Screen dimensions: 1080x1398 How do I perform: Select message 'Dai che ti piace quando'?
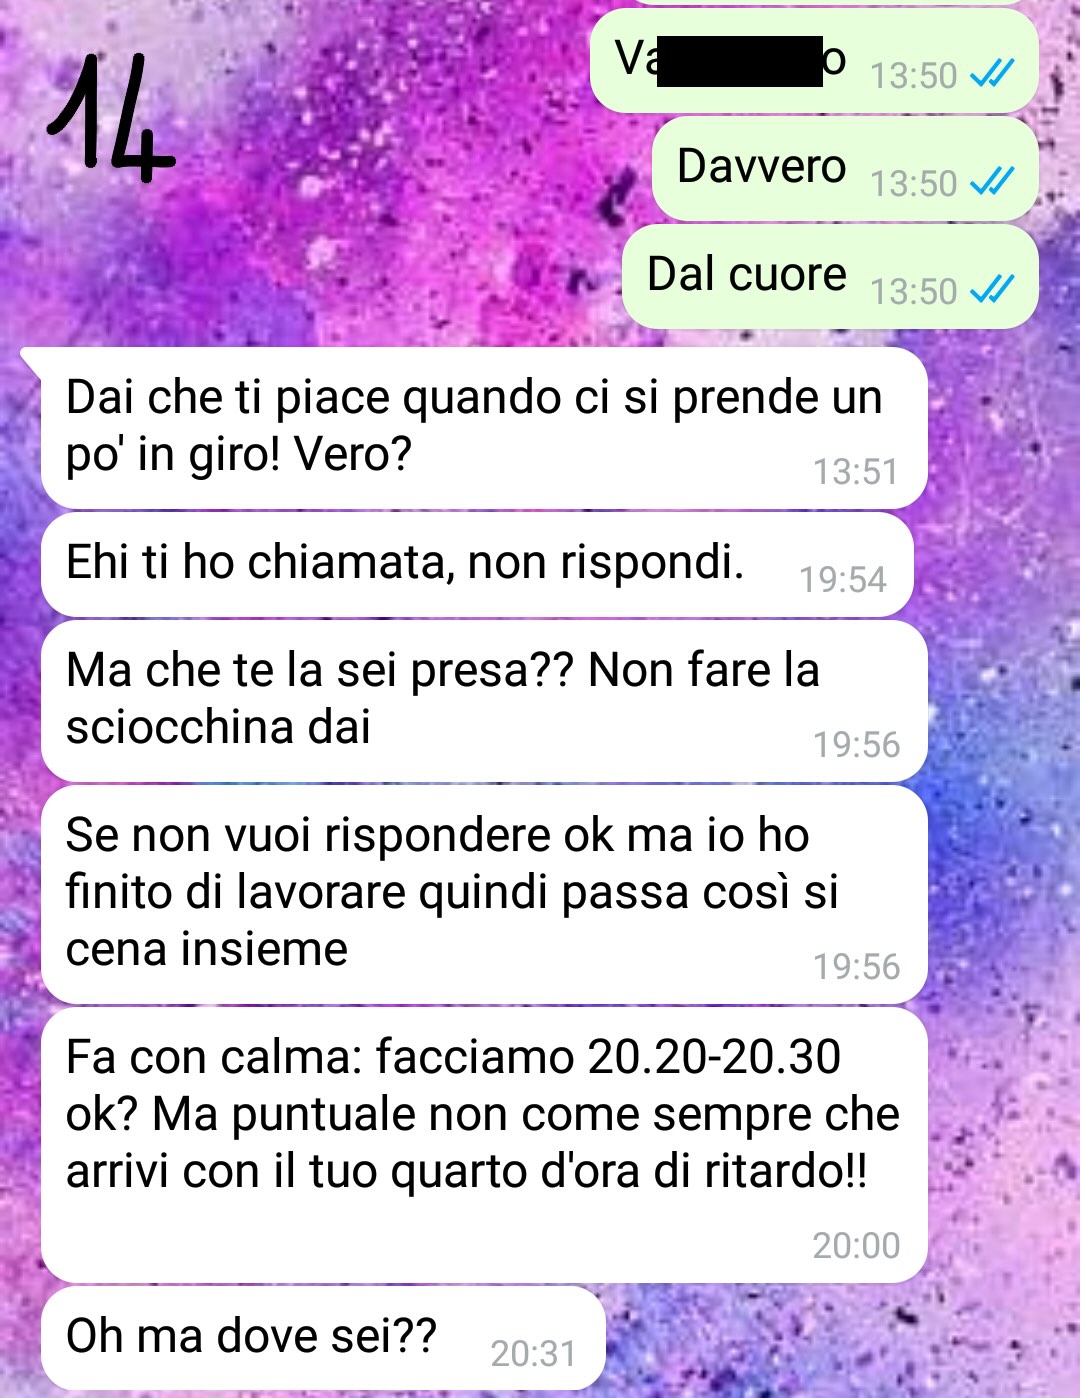pos(484,428)
